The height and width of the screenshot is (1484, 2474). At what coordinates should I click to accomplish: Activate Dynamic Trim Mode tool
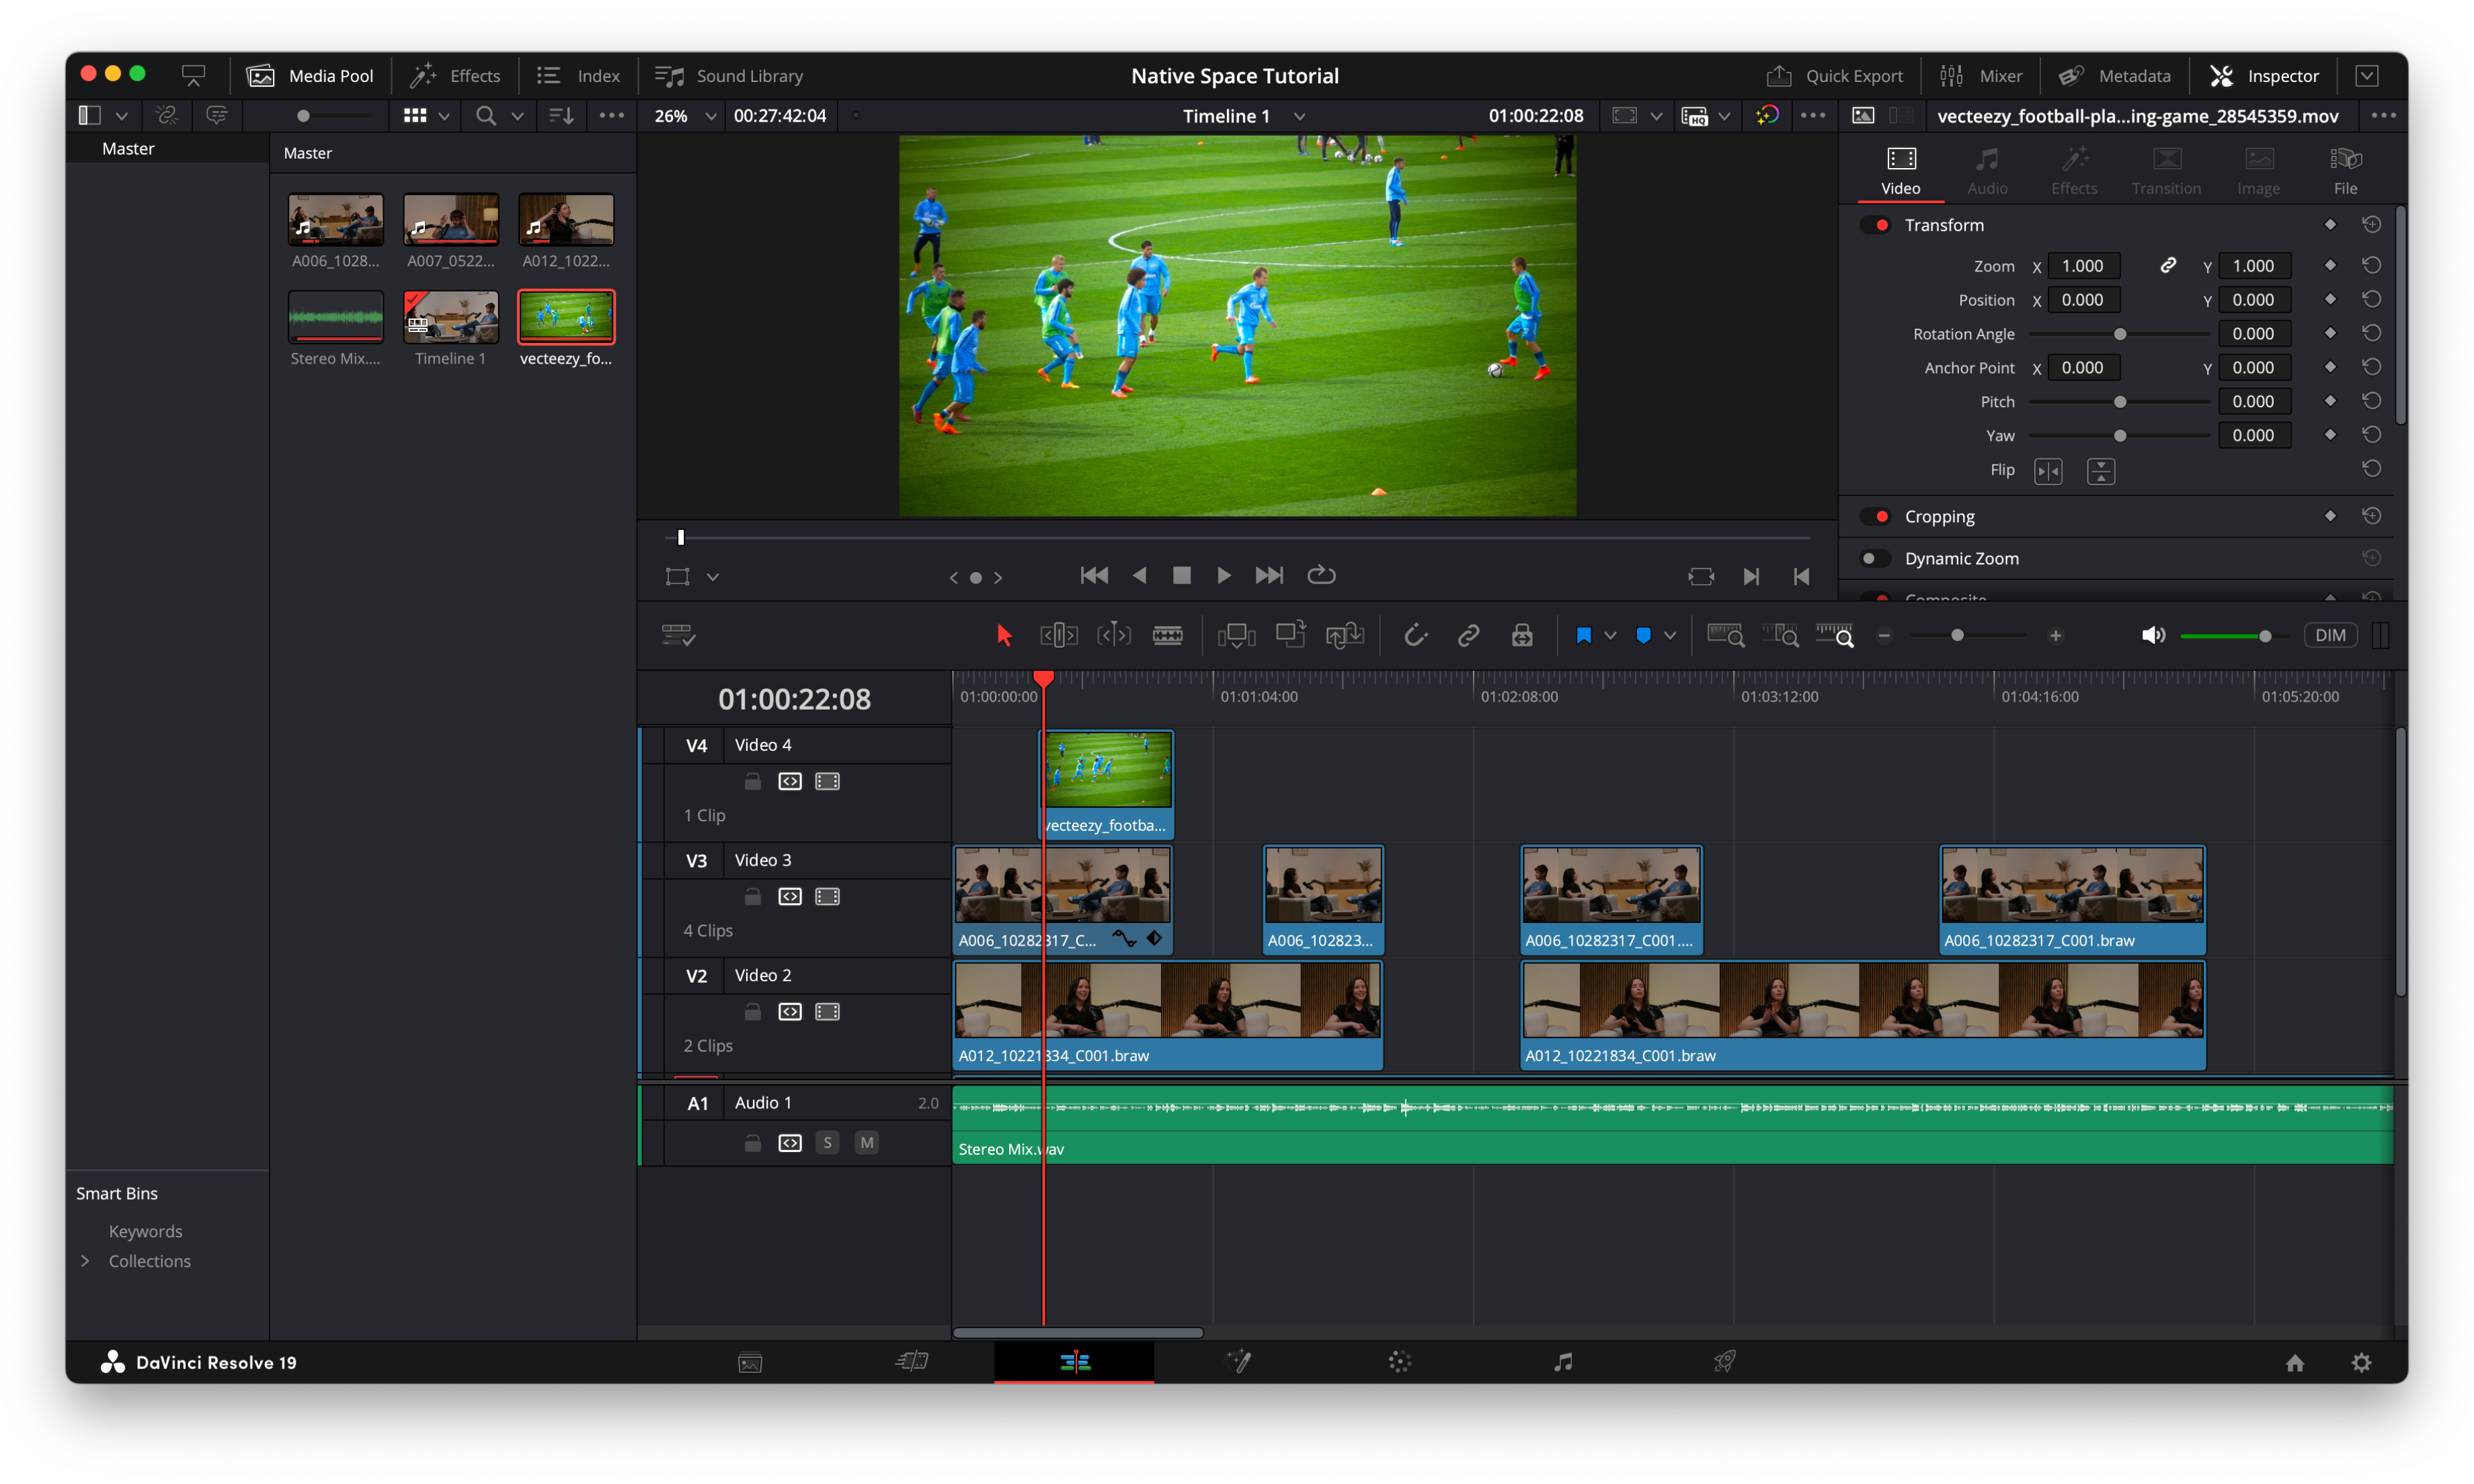pos(1113,635)
